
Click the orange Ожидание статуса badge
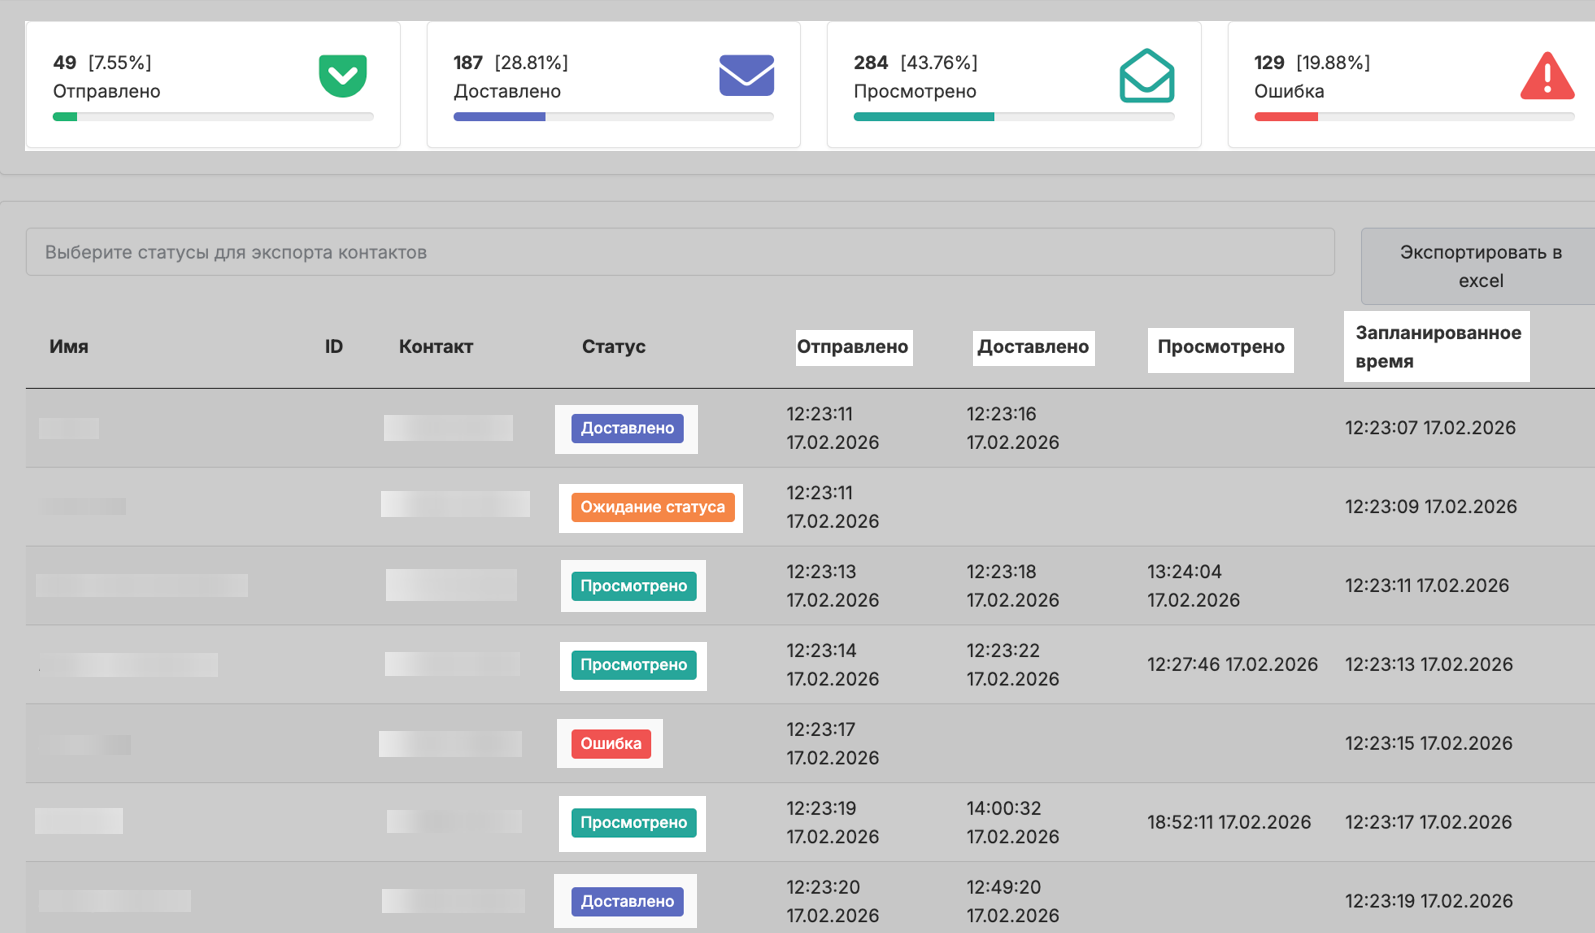click(652, 507)
